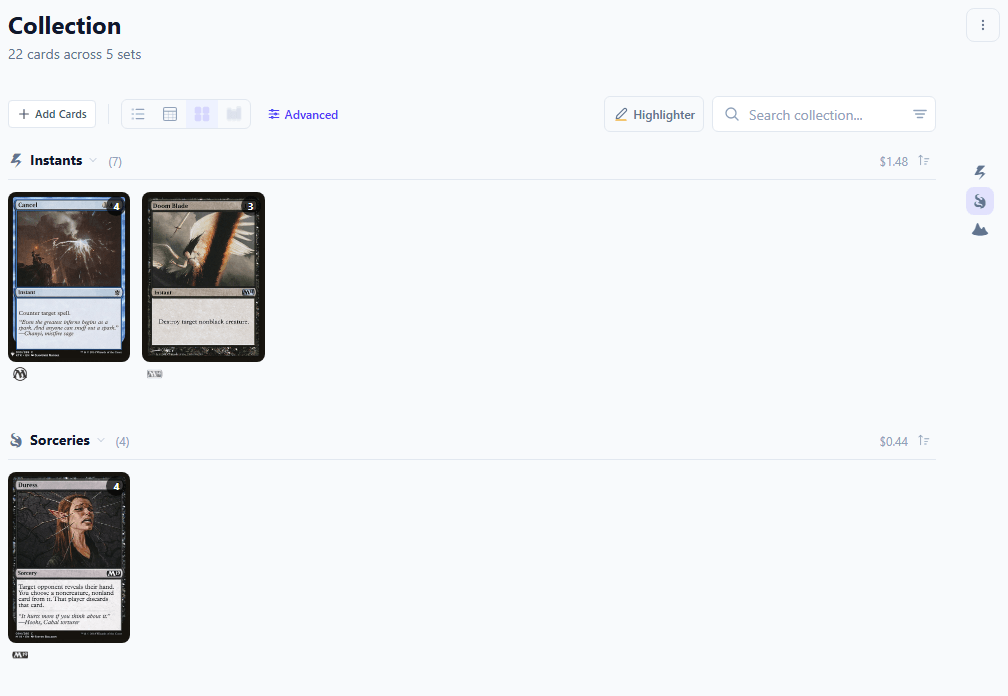Switch to list view layout
The height and width of the screenshot is (696, 1008).
pos(137,114)
